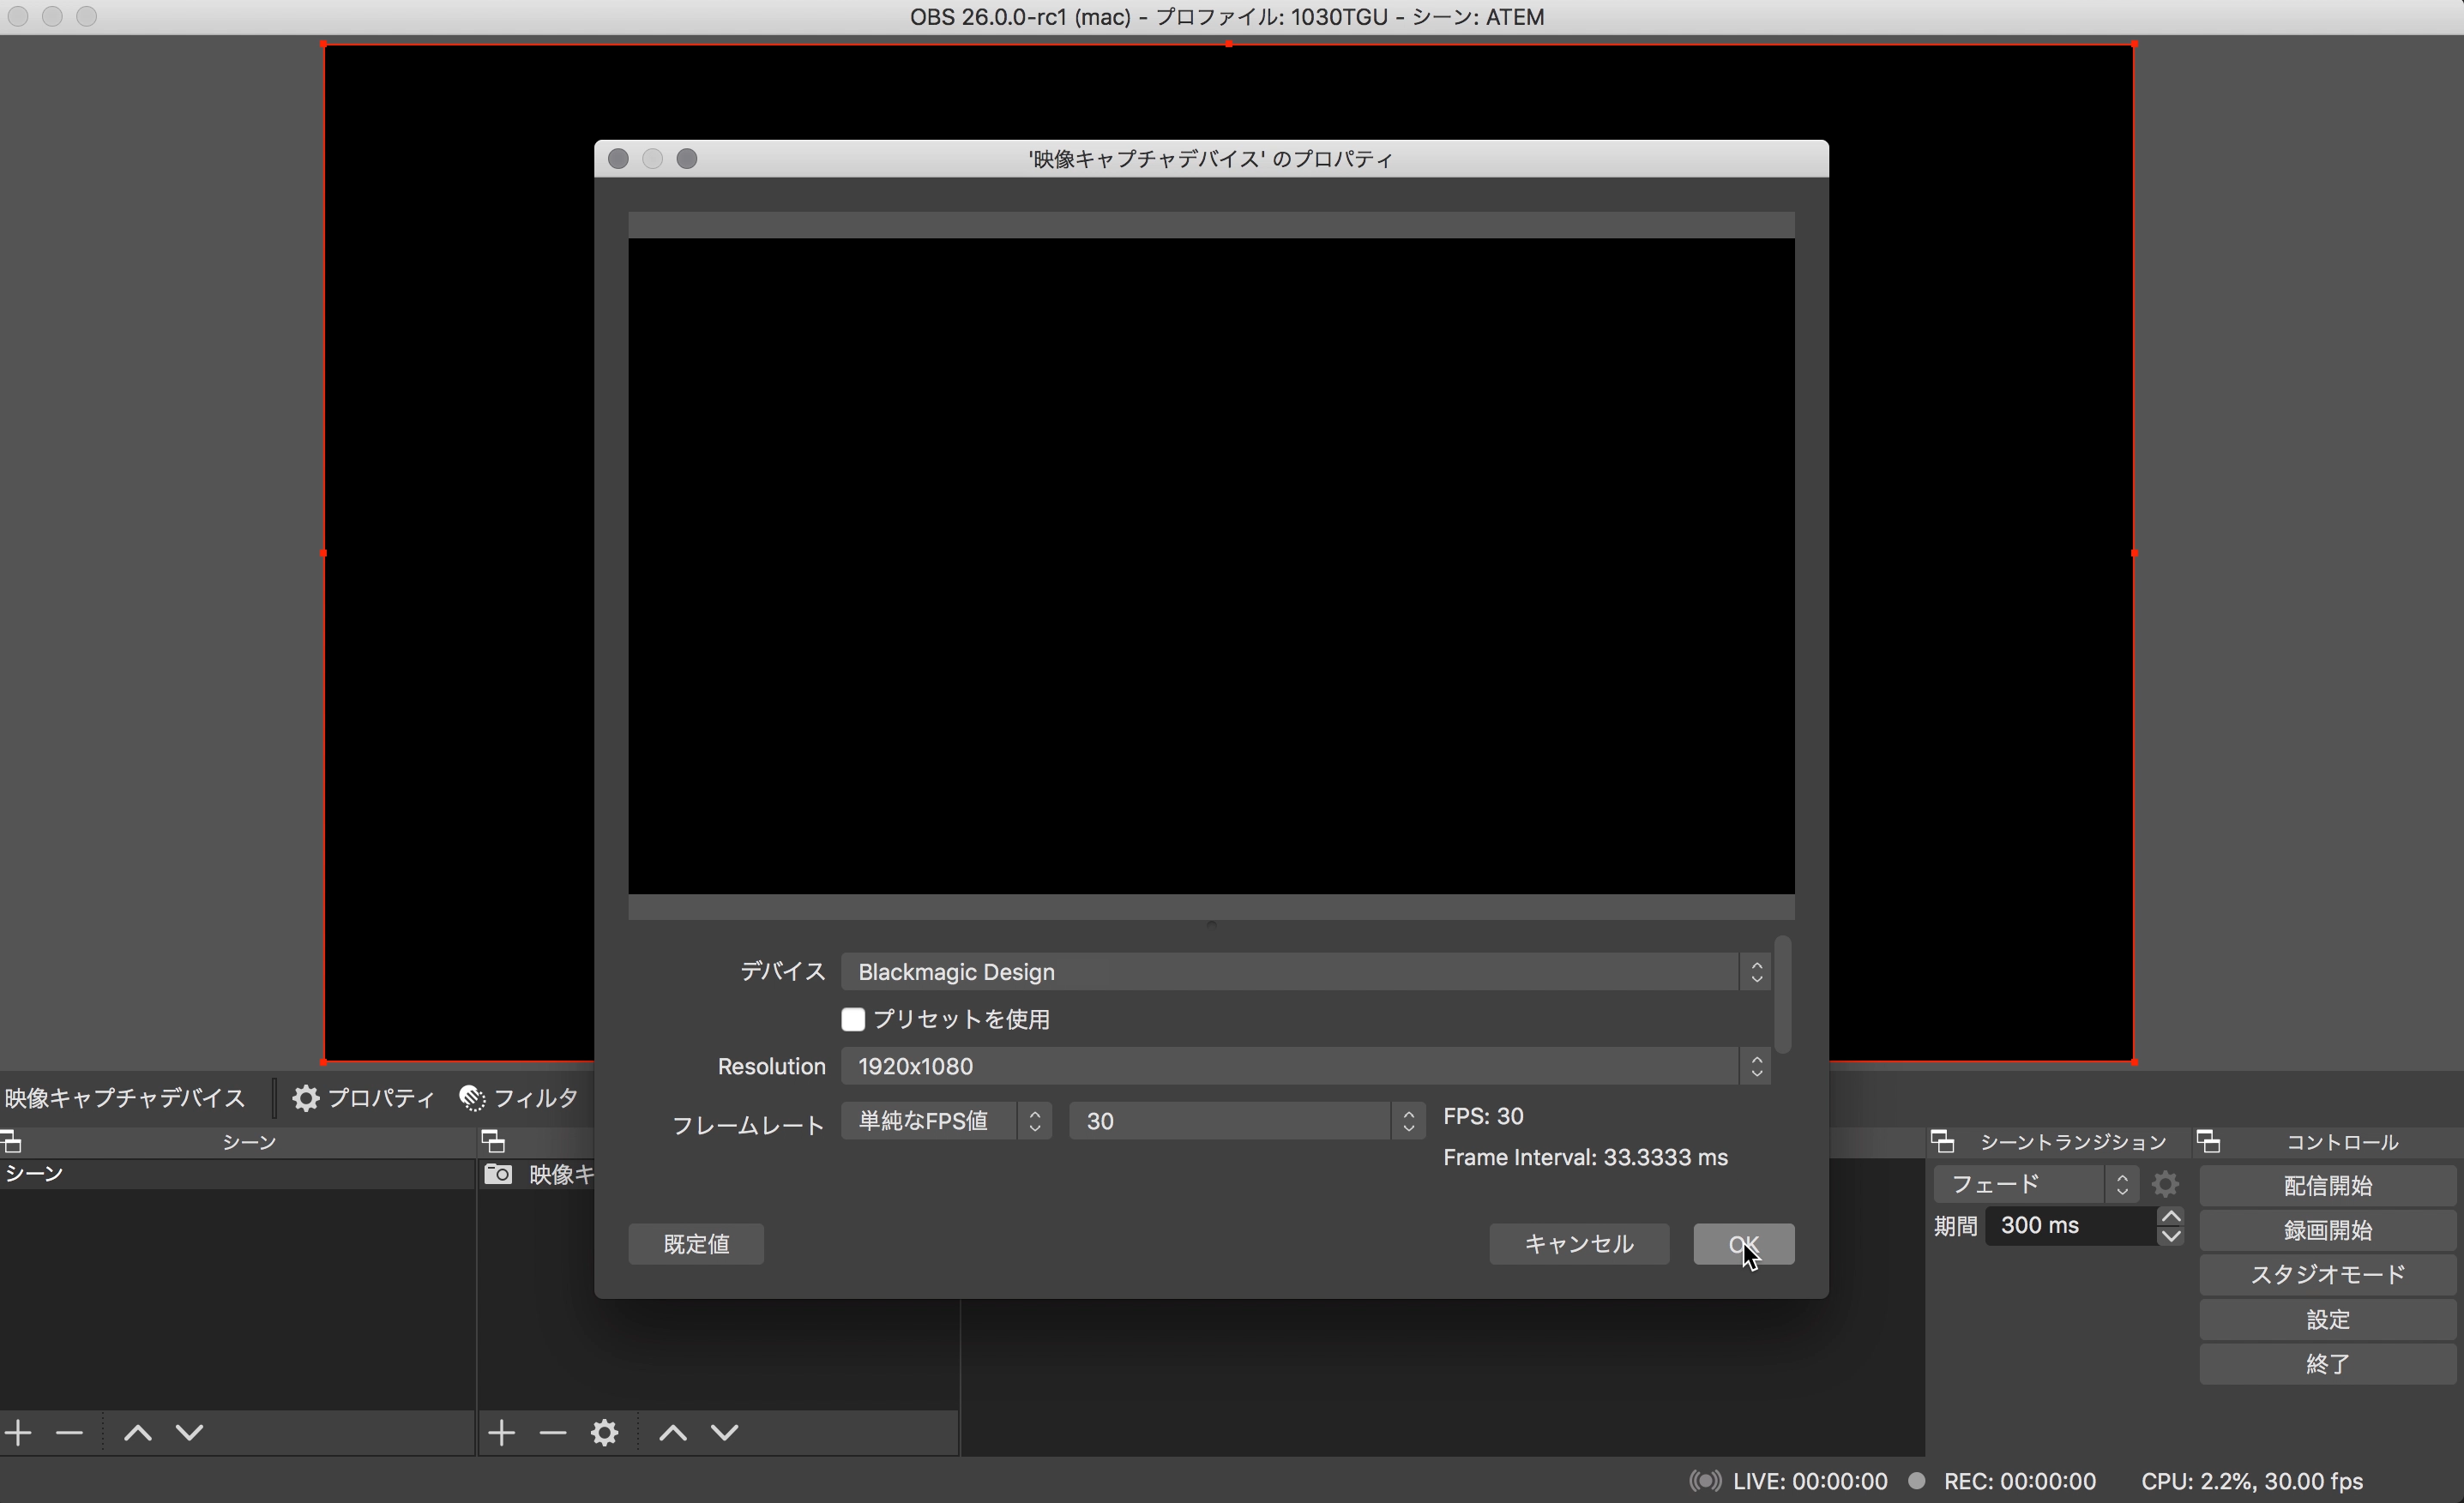Decrease transition 期間 with down stepper
This screenshot has height=1503, width=2464.
coord(2171,1236)
